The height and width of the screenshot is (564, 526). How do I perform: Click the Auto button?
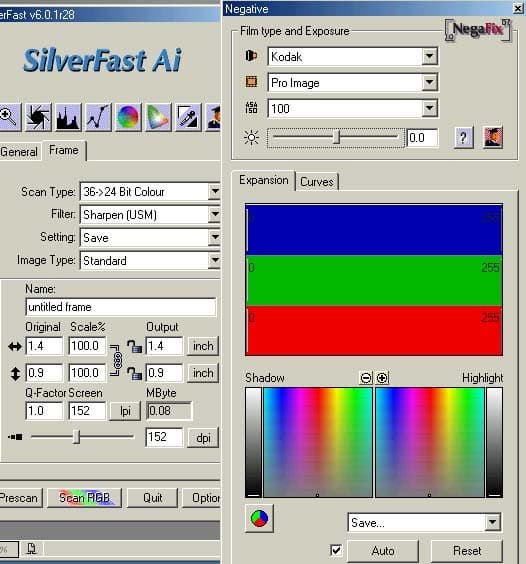pyautogui.click(x=383, y=551)
